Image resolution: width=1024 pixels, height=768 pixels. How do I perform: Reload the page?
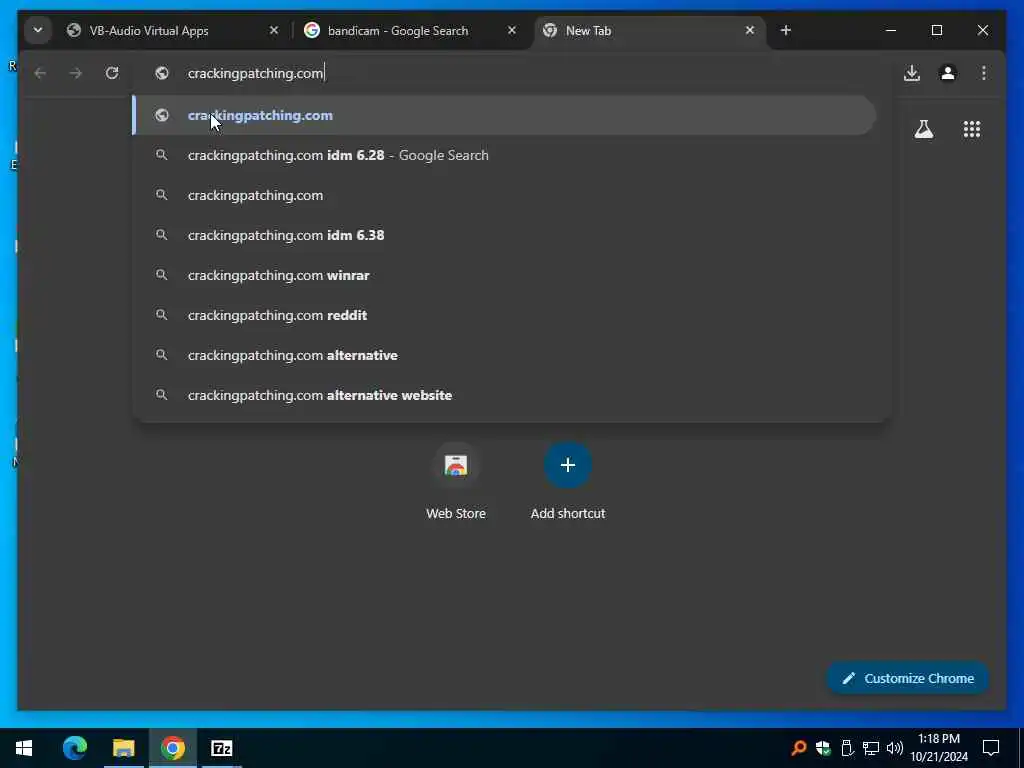(112, 73)
